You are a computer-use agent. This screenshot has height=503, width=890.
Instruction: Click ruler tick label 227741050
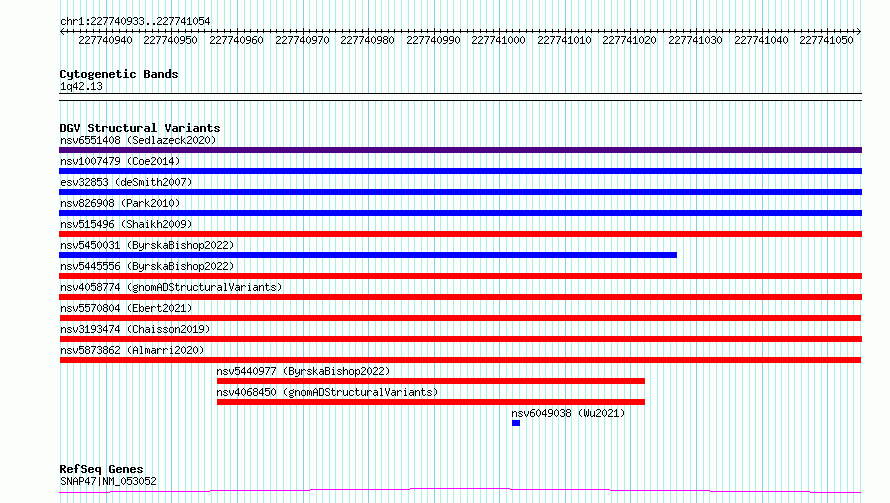pos(826,40)
